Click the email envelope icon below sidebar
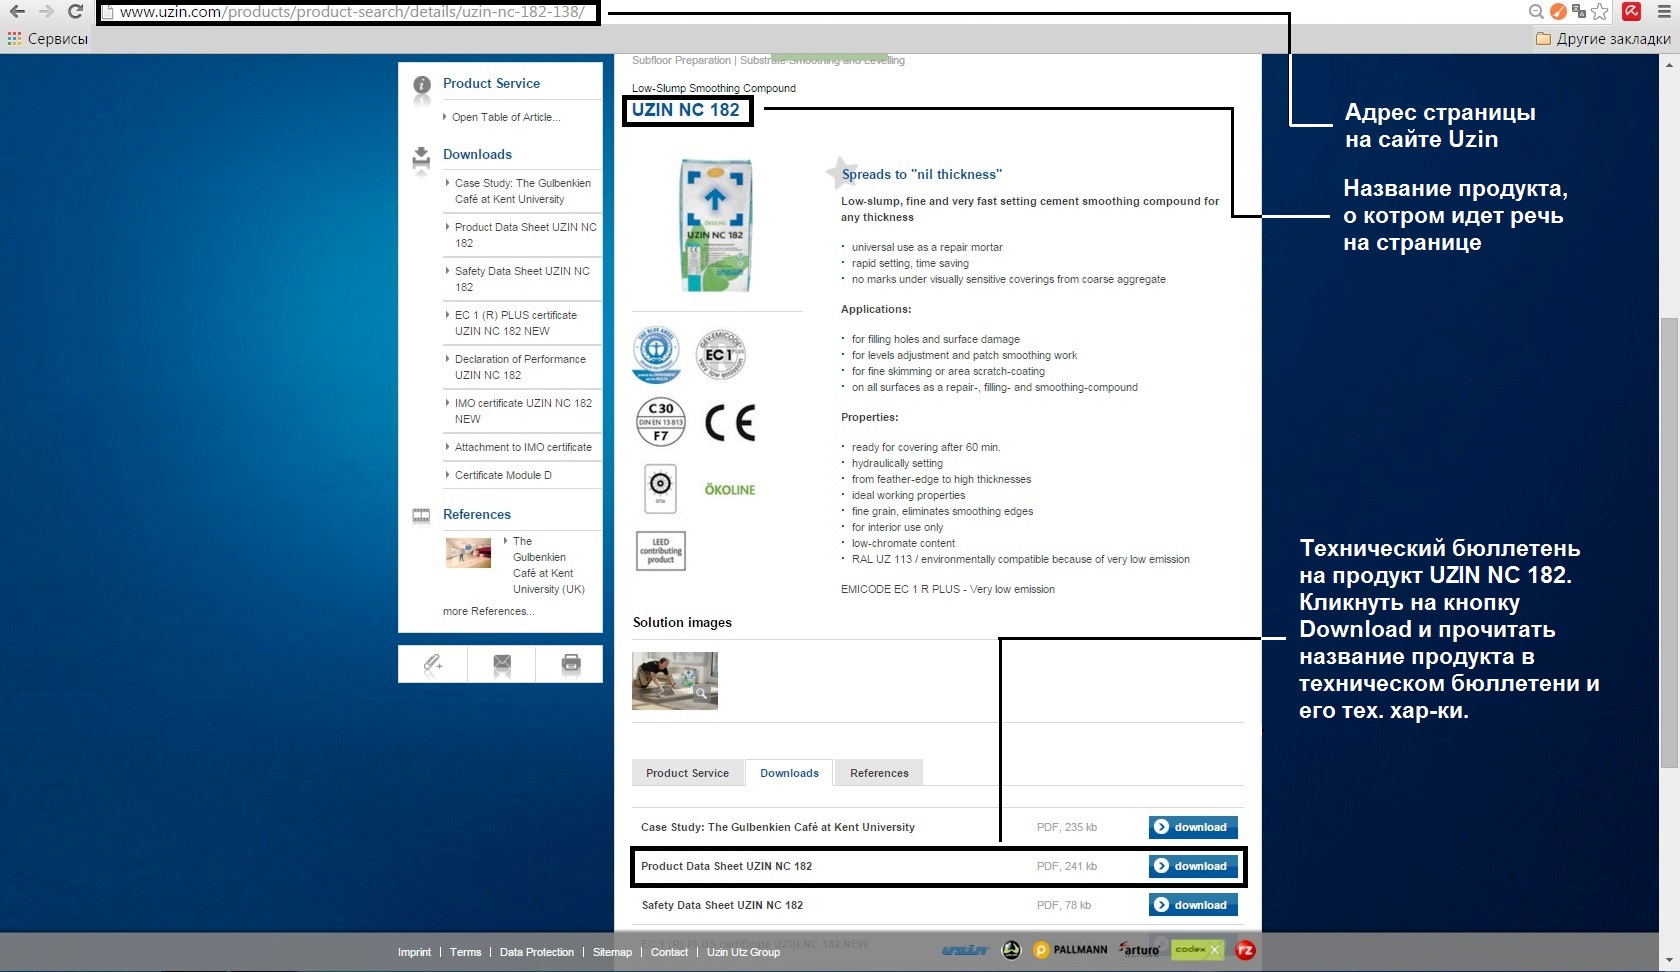 click(x=502, y=663)
